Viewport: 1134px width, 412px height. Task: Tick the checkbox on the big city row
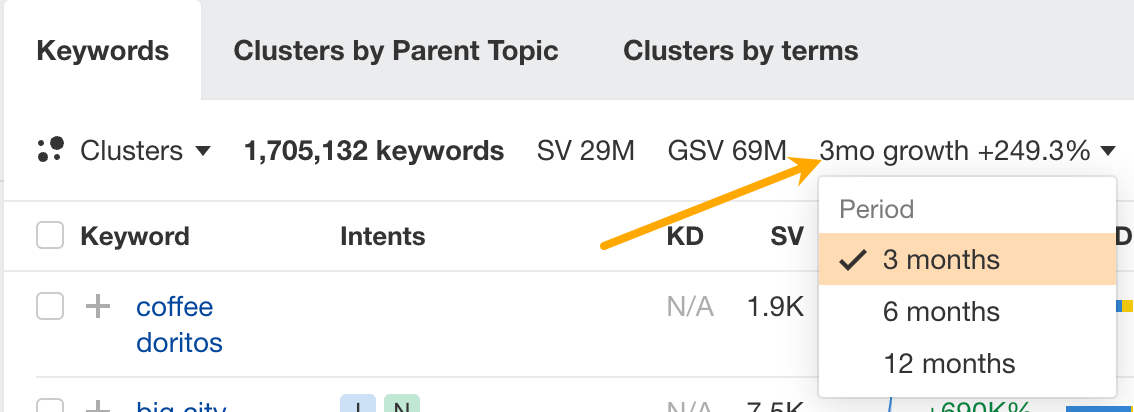[x=50, y=406]
